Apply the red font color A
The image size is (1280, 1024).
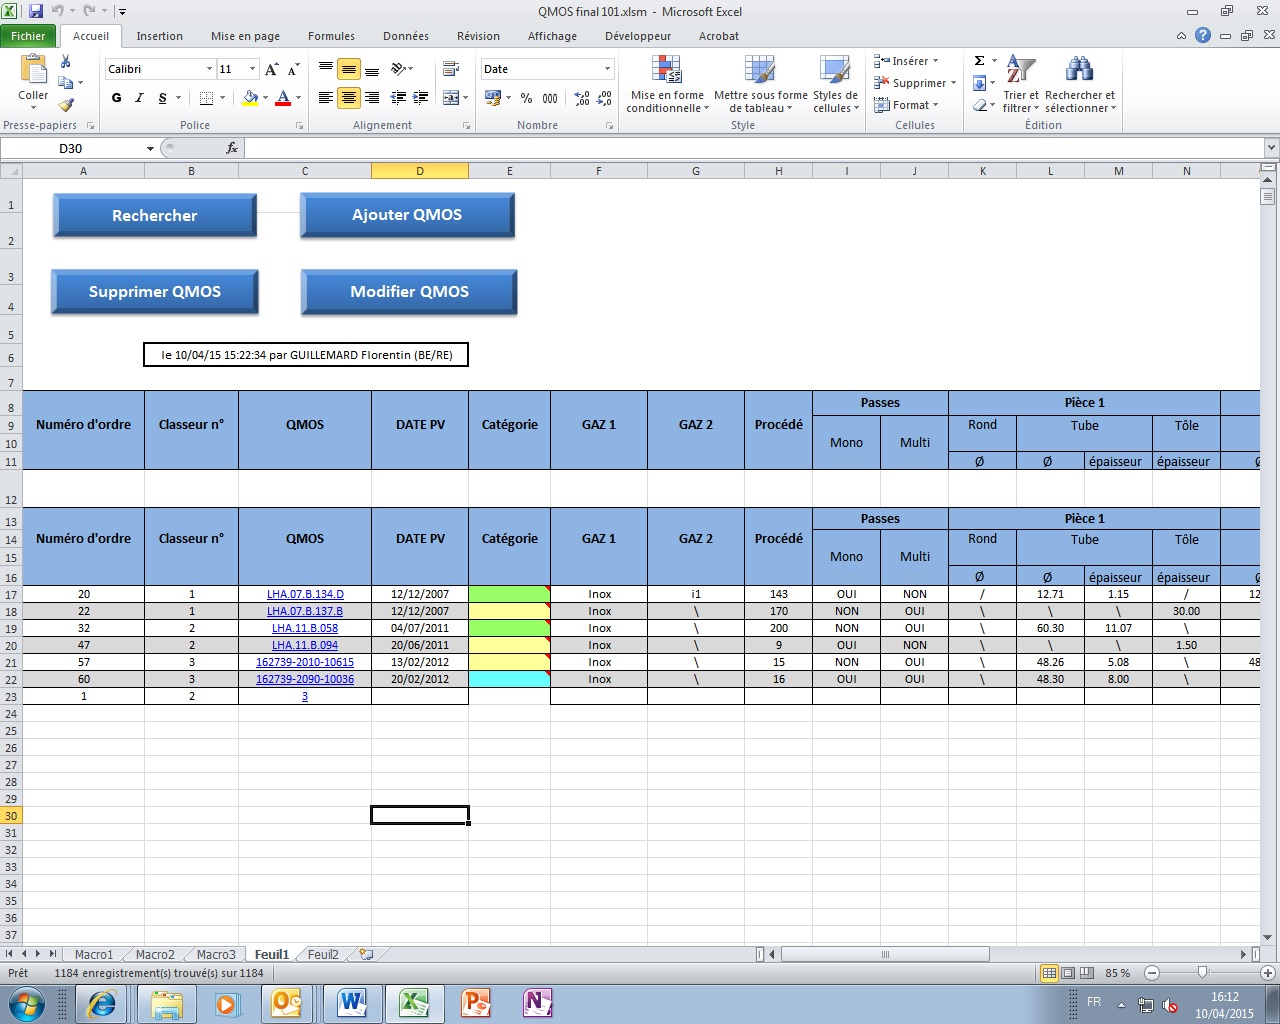coord(283,98)
